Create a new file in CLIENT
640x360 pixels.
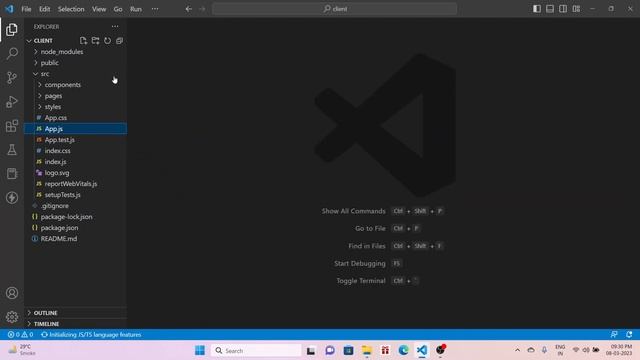tap(83, 40)
